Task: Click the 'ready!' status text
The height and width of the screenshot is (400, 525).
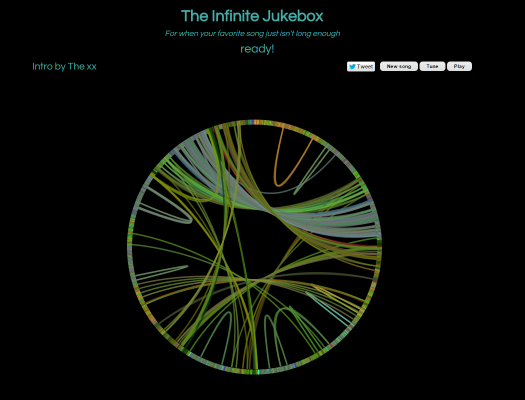Action: 257,49
